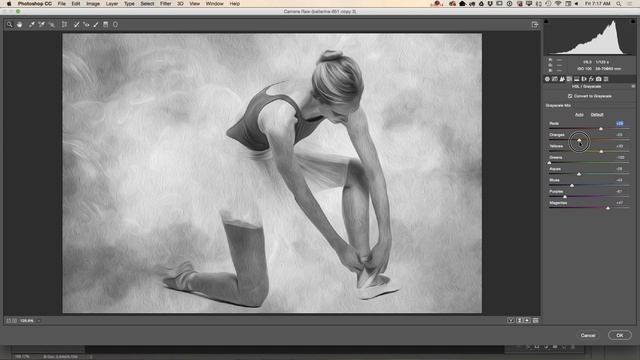Click the OK button
This screenshot has height=360, width=640.
[620, 336]
